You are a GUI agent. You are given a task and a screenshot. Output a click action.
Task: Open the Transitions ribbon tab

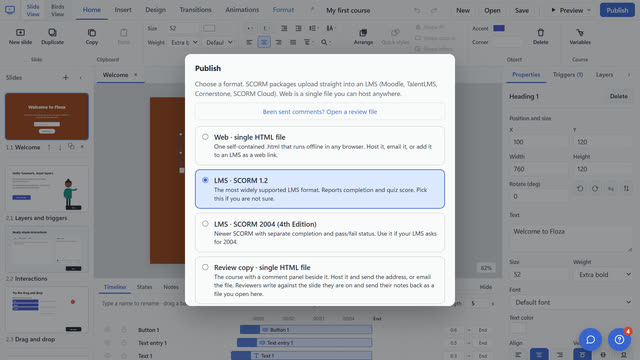click(x=196, y=10)
